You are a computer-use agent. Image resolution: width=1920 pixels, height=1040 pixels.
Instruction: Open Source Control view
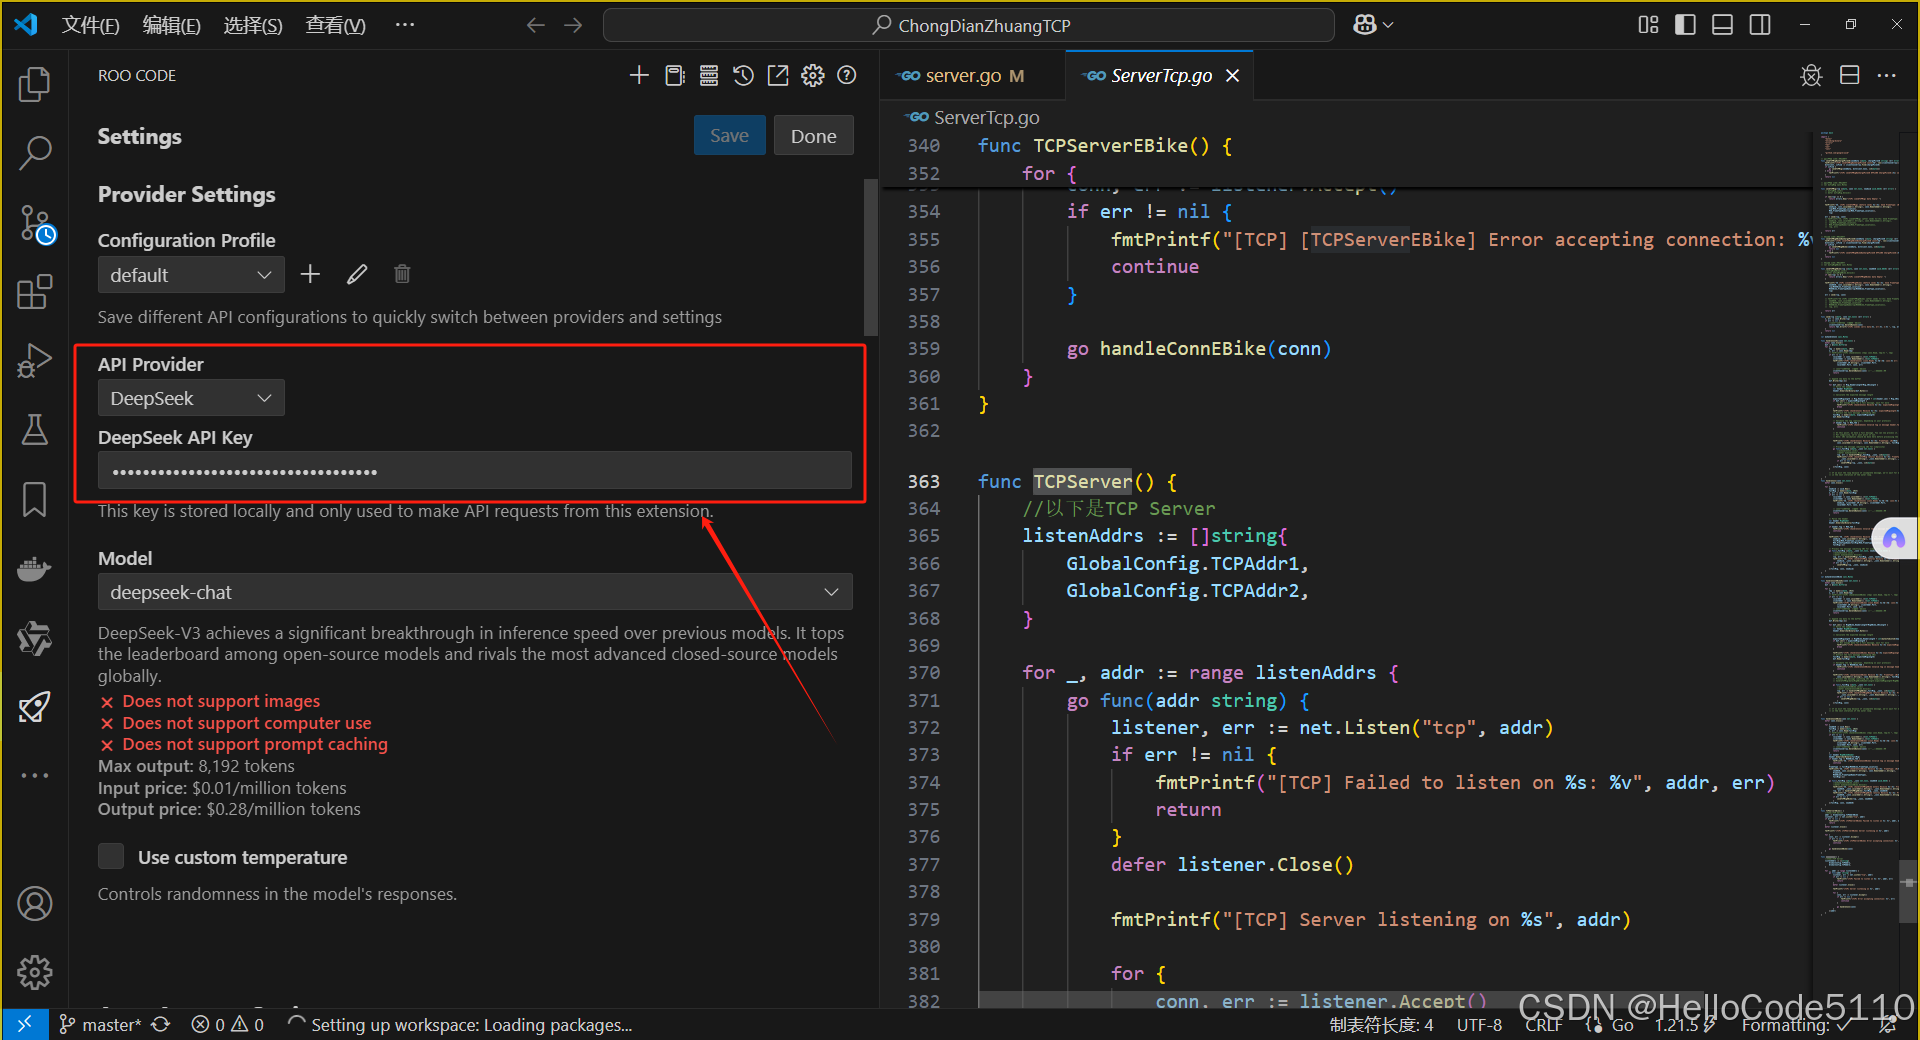click(x=35, y=224)
